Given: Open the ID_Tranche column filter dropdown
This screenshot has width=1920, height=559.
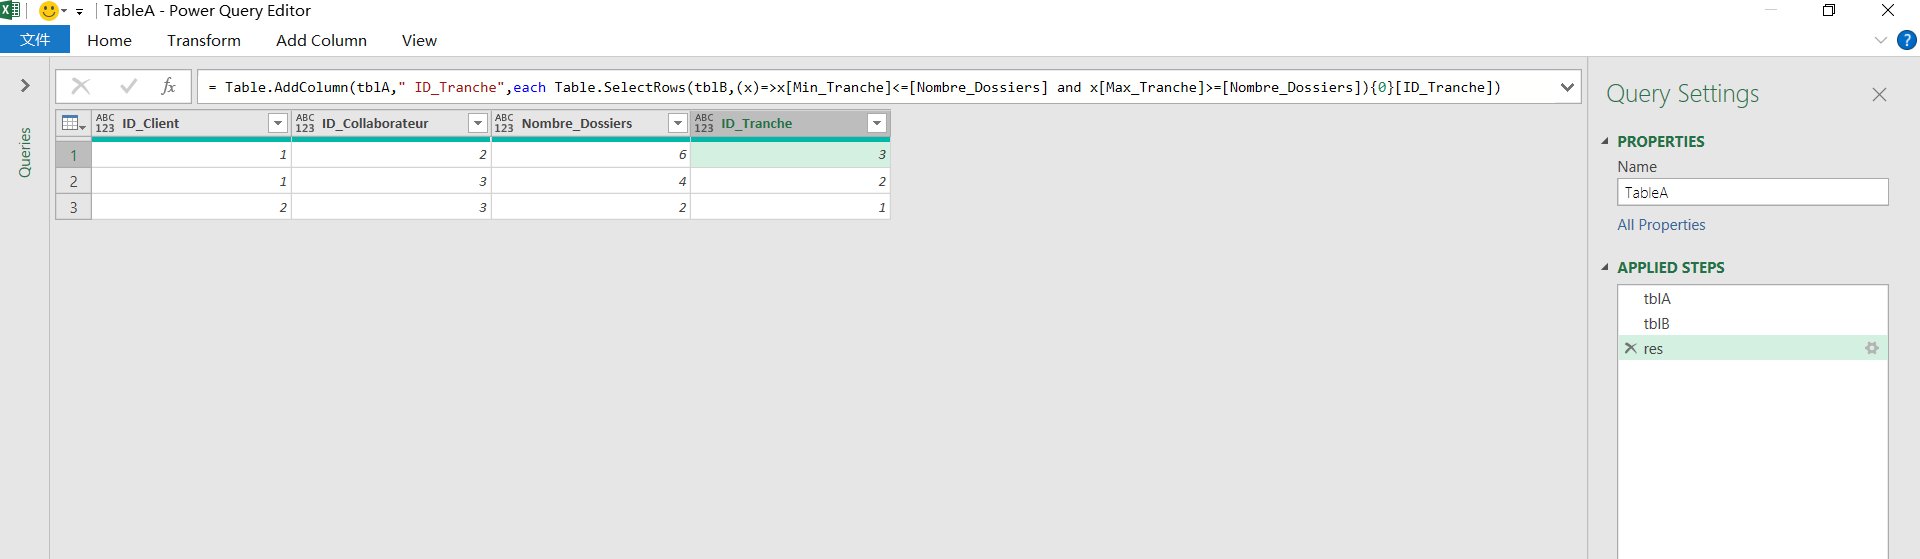Looking at the screenshot, I should pyautogui.click(x=877, y=123).
